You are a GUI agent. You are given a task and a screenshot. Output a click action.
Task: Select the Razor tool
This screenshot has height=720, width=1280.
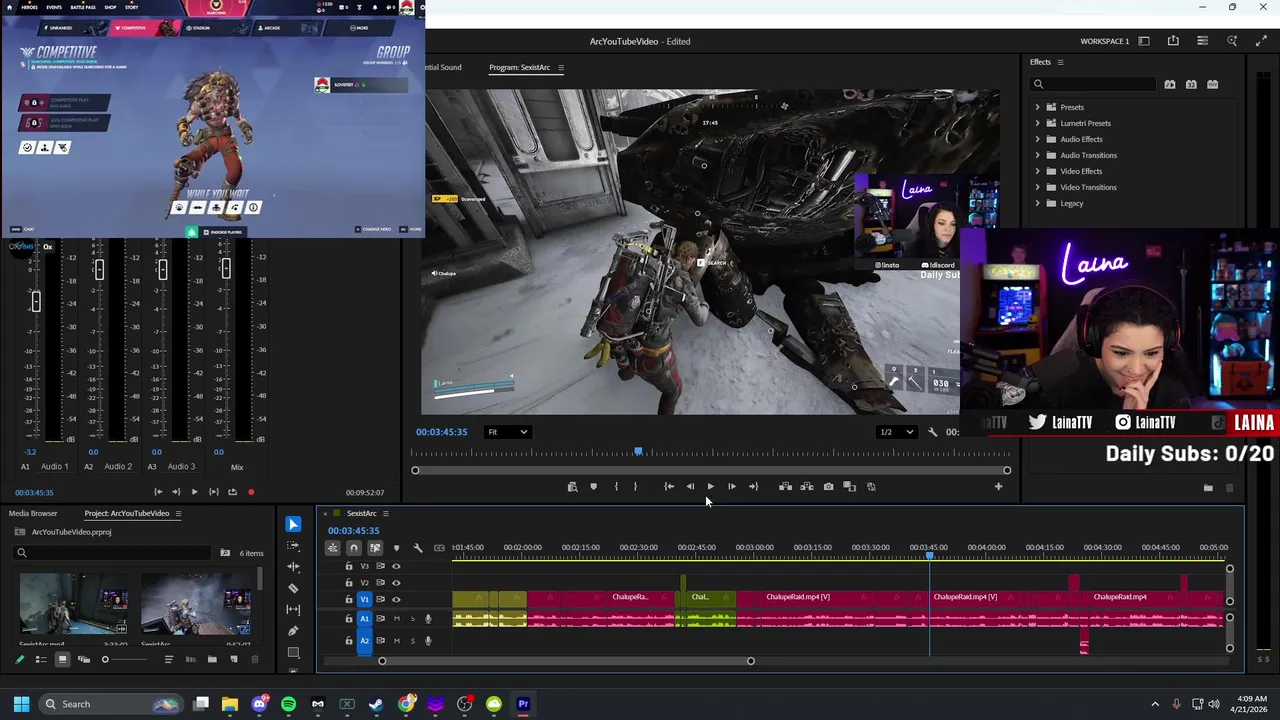click(293, 588)
